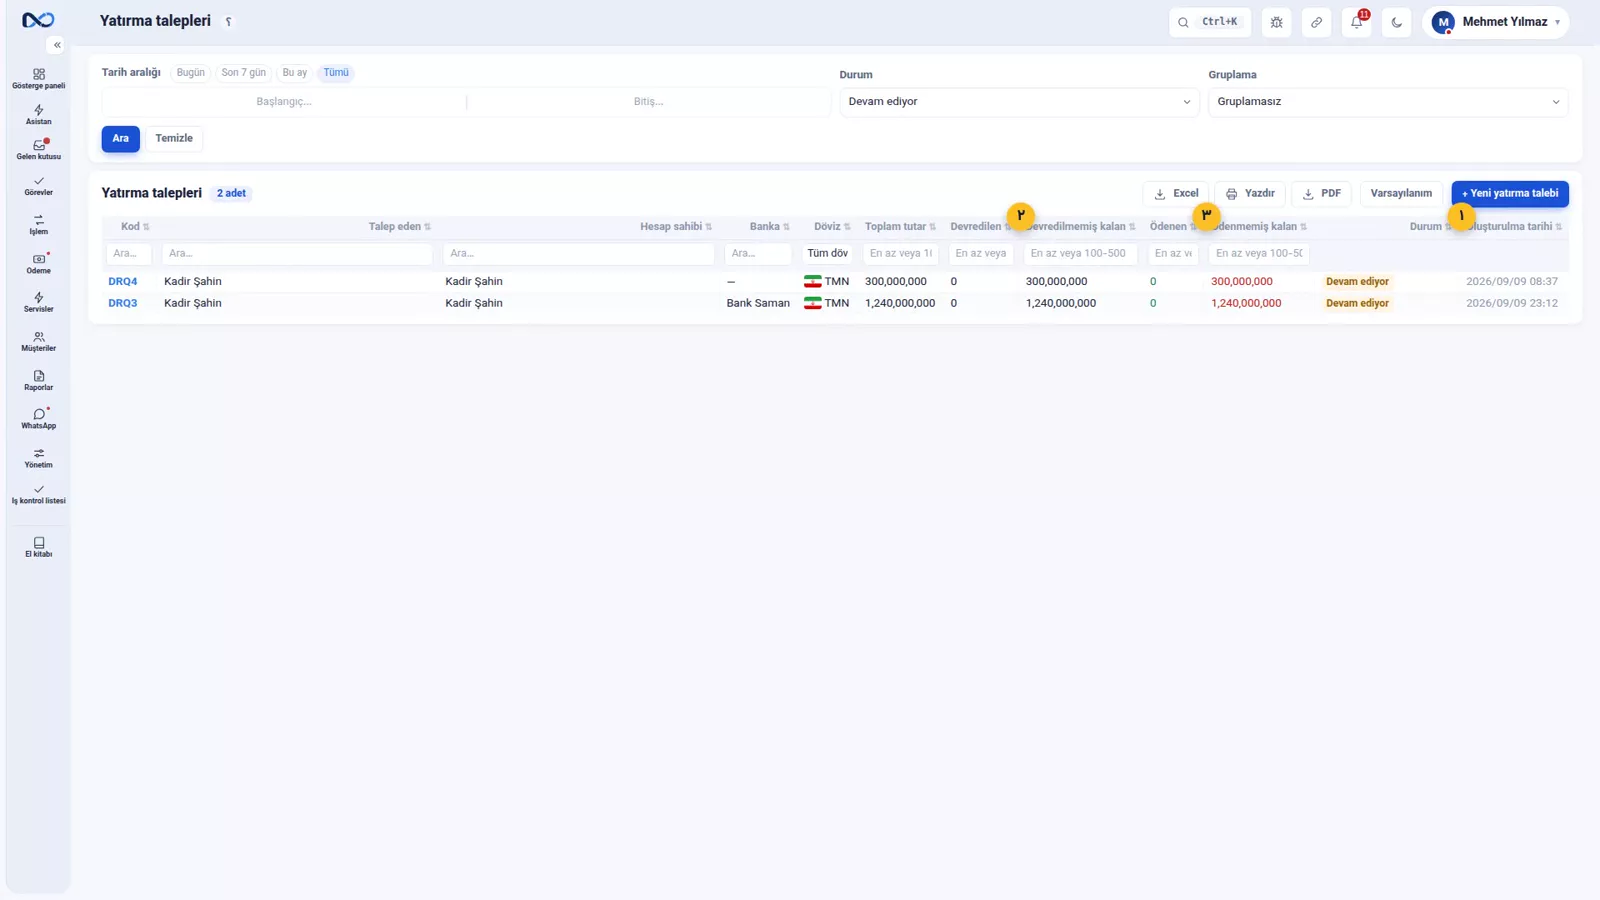
Task: Open Raporlar sidebar icon
Action: [38, 380]
